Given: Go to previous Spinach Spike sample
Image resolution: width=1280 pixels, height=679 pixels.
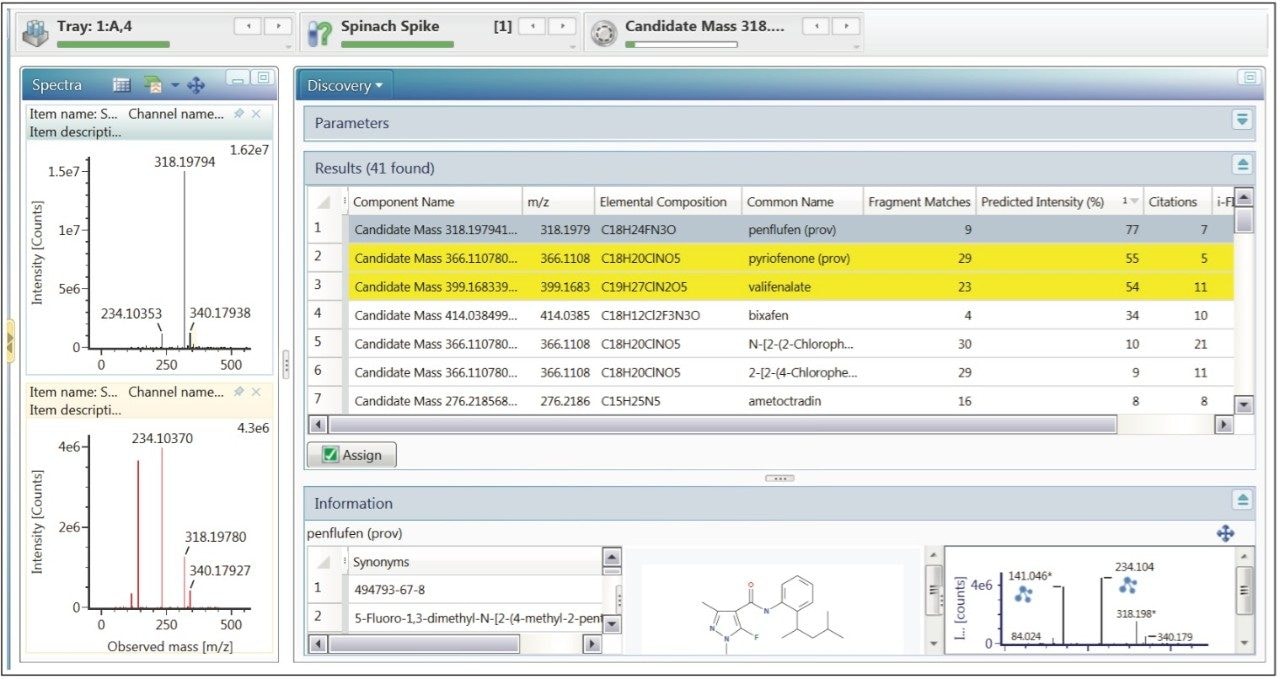Looking at the screenshot, I should (x=533, y=26).
